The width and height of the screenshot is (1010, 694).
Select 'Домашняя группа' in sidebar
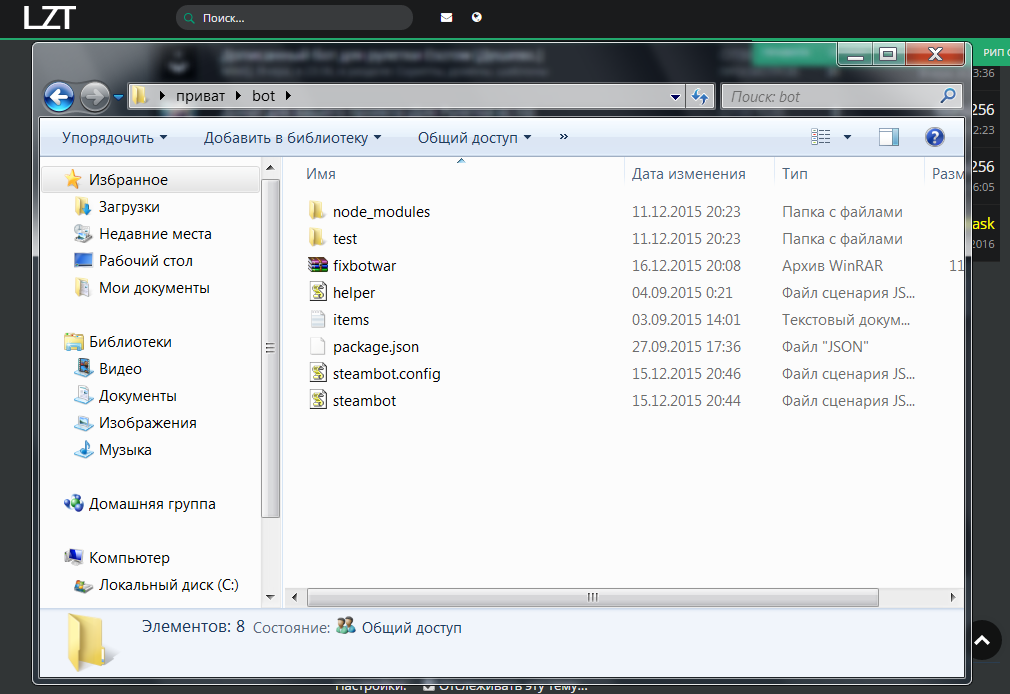[152, 504]
